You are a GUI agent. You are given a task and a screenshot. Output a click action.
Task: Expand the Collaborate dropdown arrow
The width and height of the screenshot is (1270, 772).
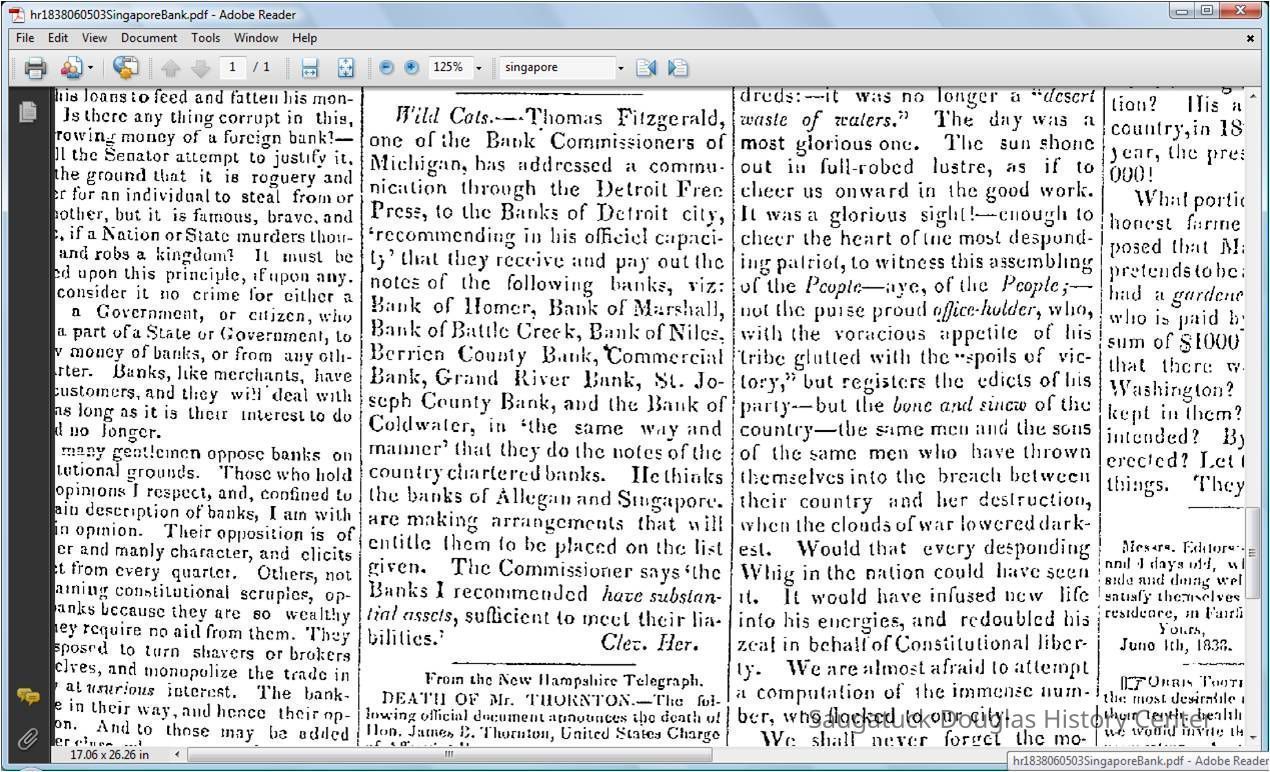tap(90, 68)
